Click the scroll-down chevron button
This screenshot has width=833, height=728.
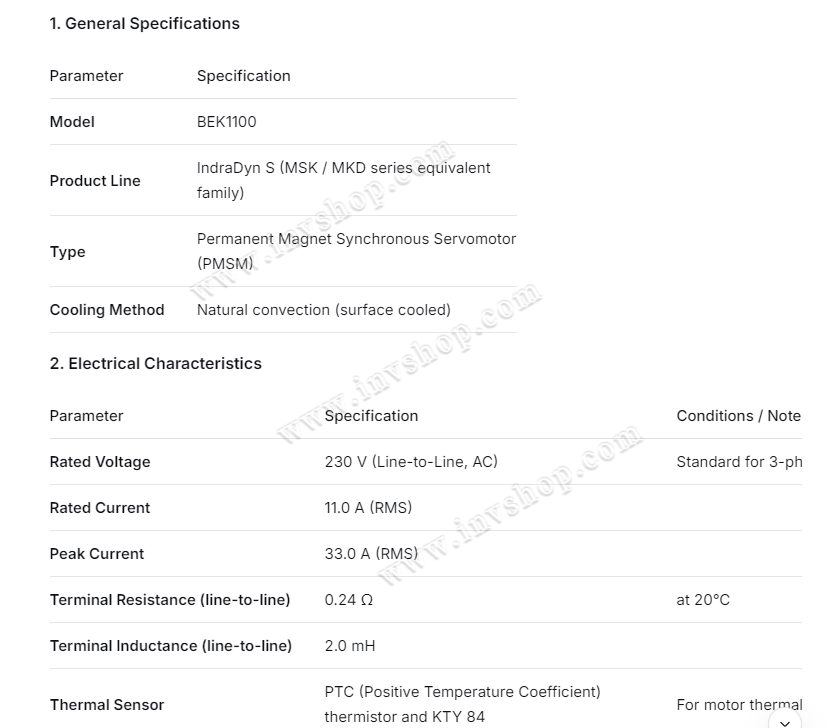point(785,721)
